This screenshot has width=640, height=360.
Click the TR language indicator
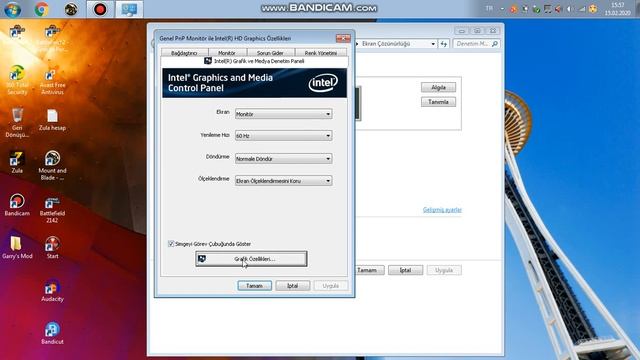tap(489, 9)
